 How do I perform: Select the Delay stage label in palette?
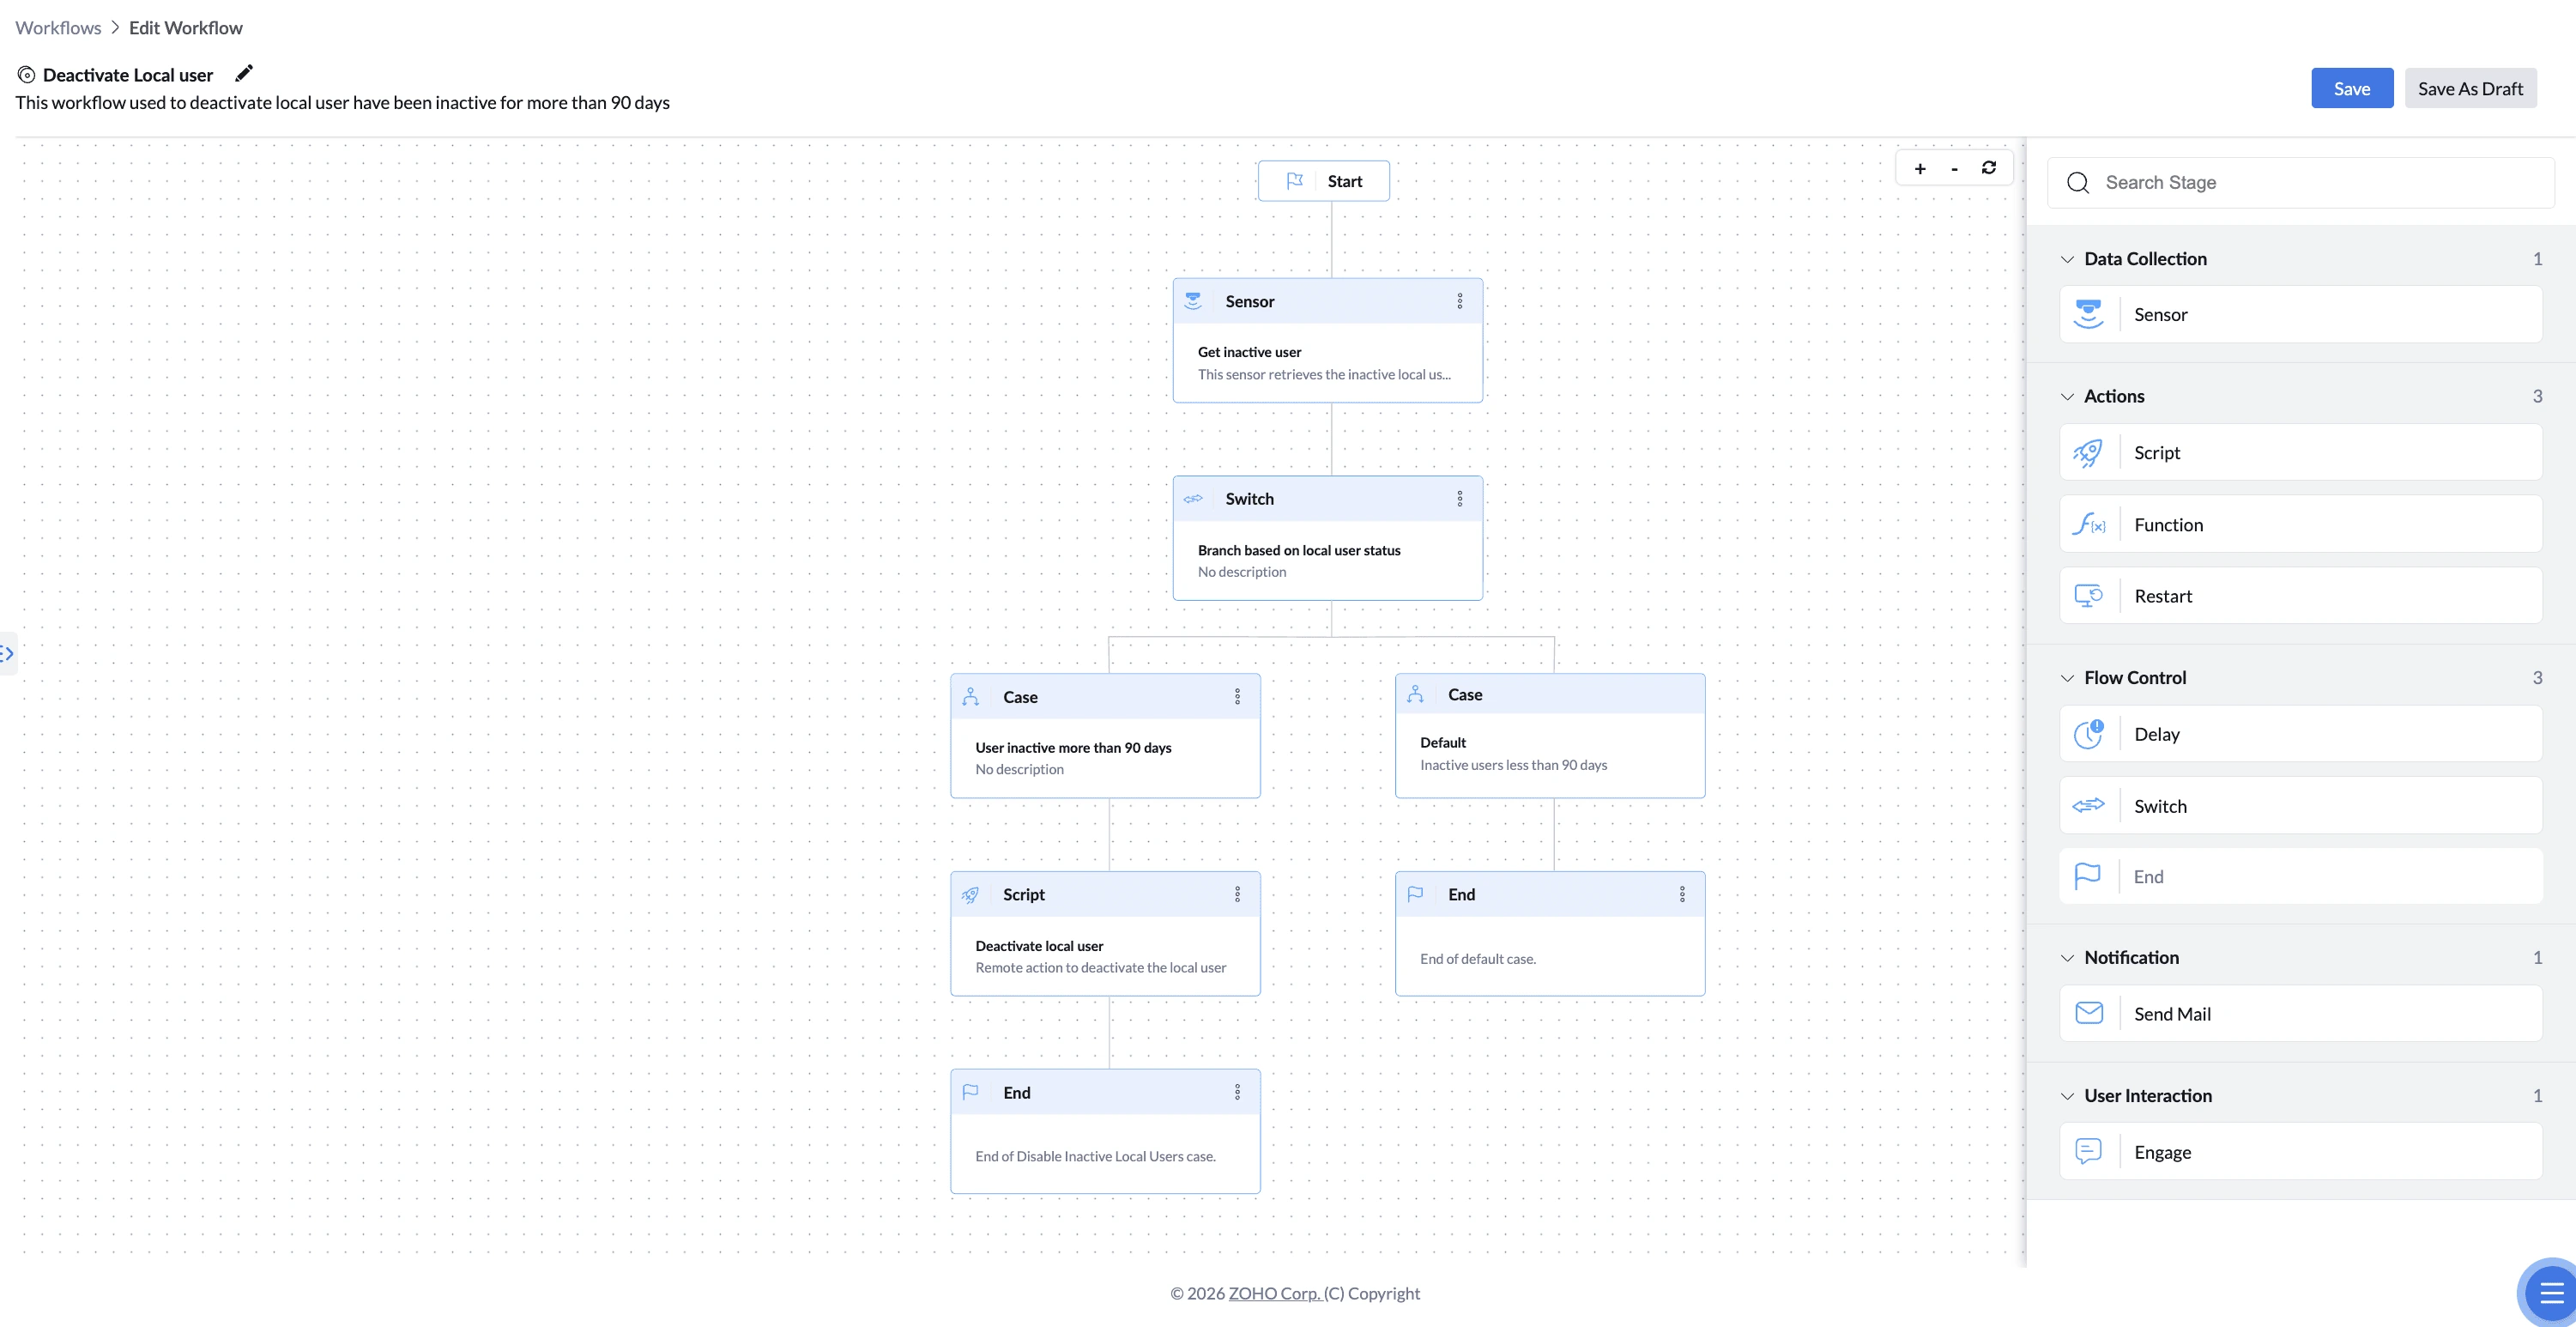(2156, 734)
